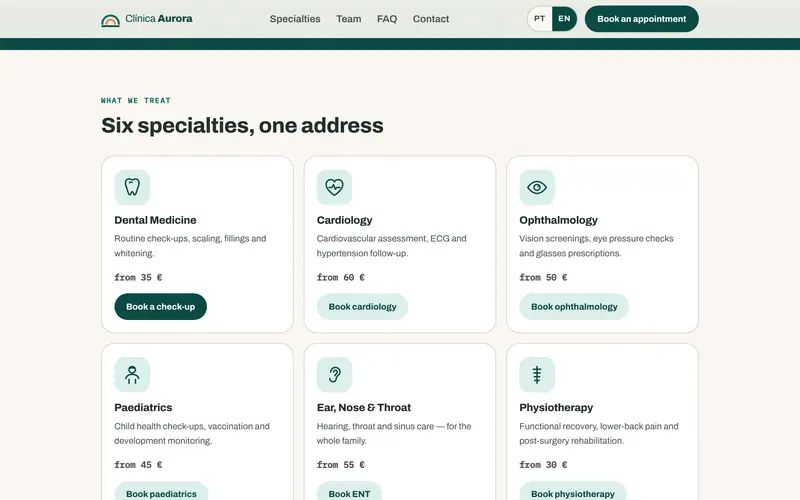
Task: Click the Book cardiology button
Action: click(362, 307)
